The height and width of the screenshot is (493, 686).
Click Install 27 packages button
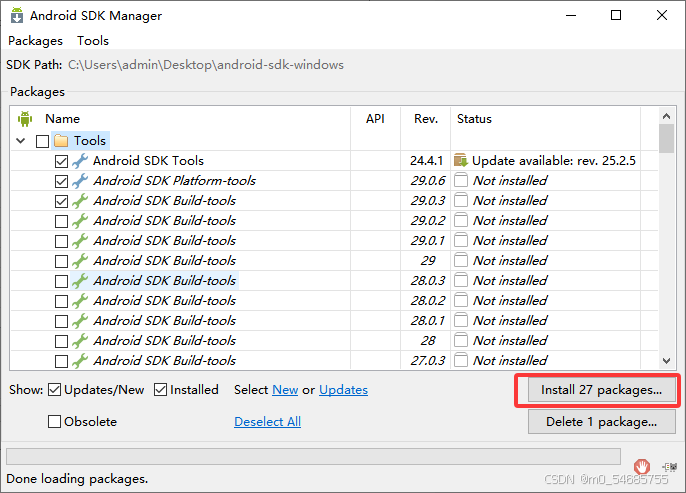point(602,390)
